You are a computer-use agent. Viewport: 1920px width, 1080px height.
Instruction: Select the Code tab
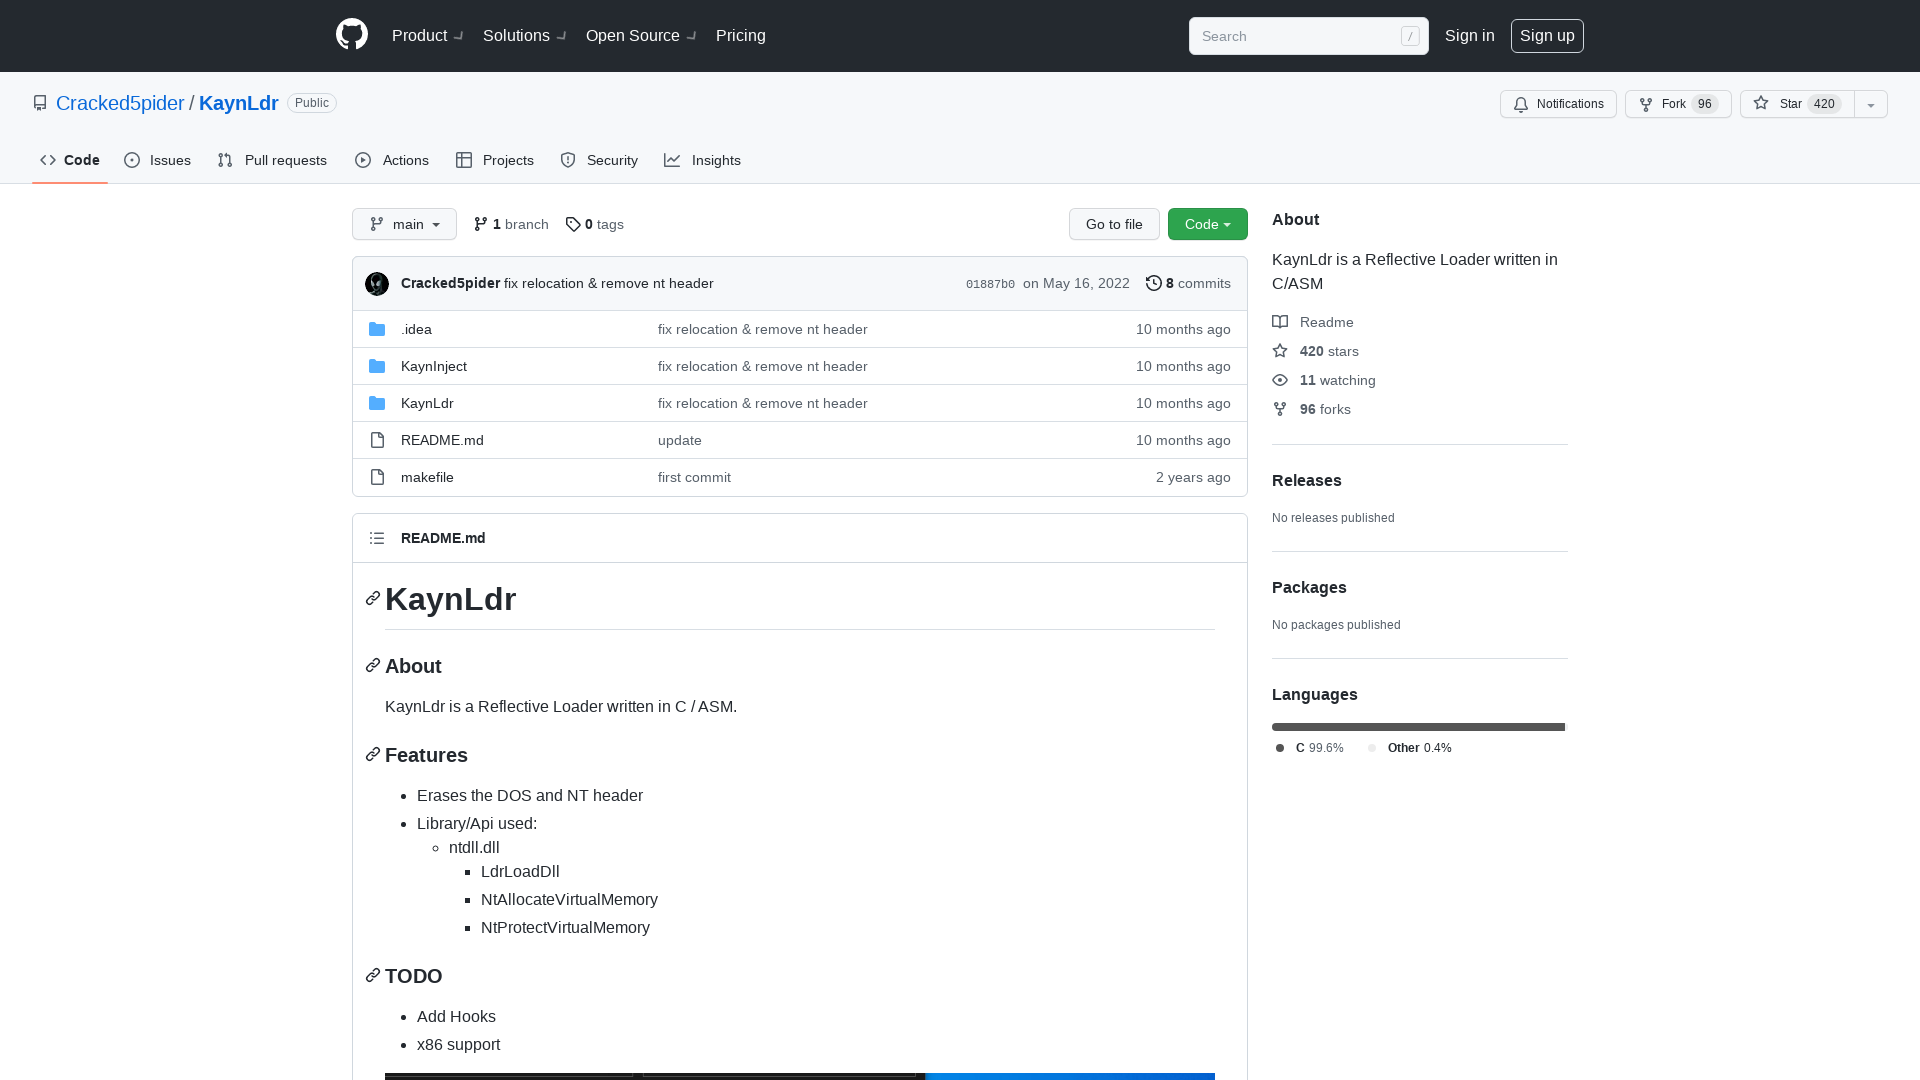pyautogui.click(x=70, y=160)
